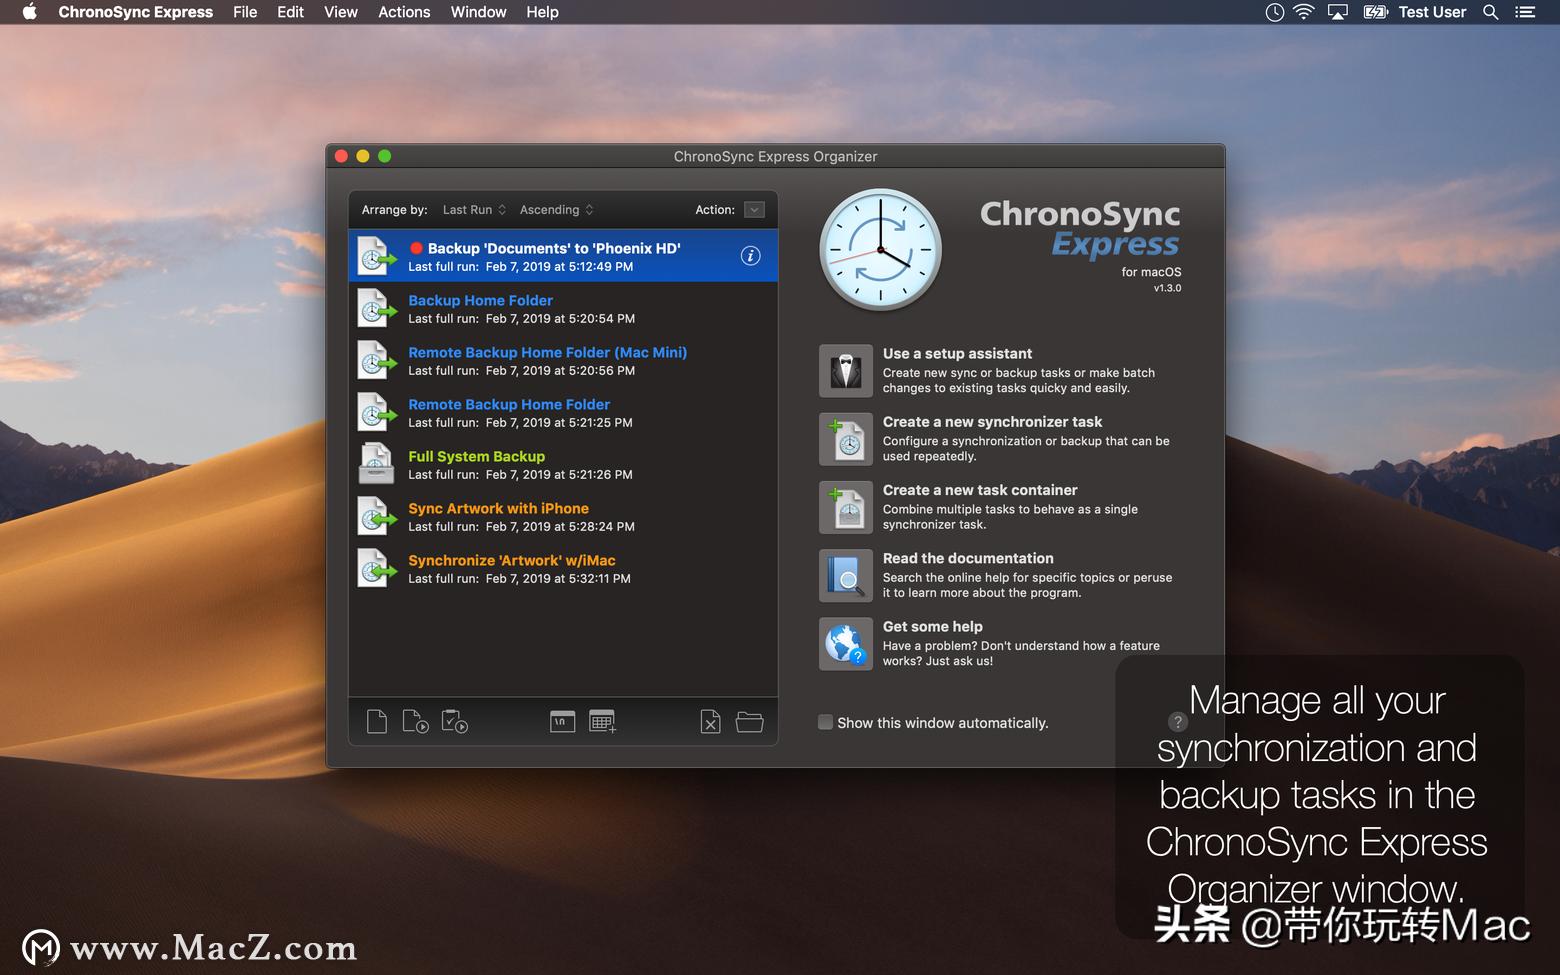Open the 'Ascending' sort order dropdown

tap(557, 210)
